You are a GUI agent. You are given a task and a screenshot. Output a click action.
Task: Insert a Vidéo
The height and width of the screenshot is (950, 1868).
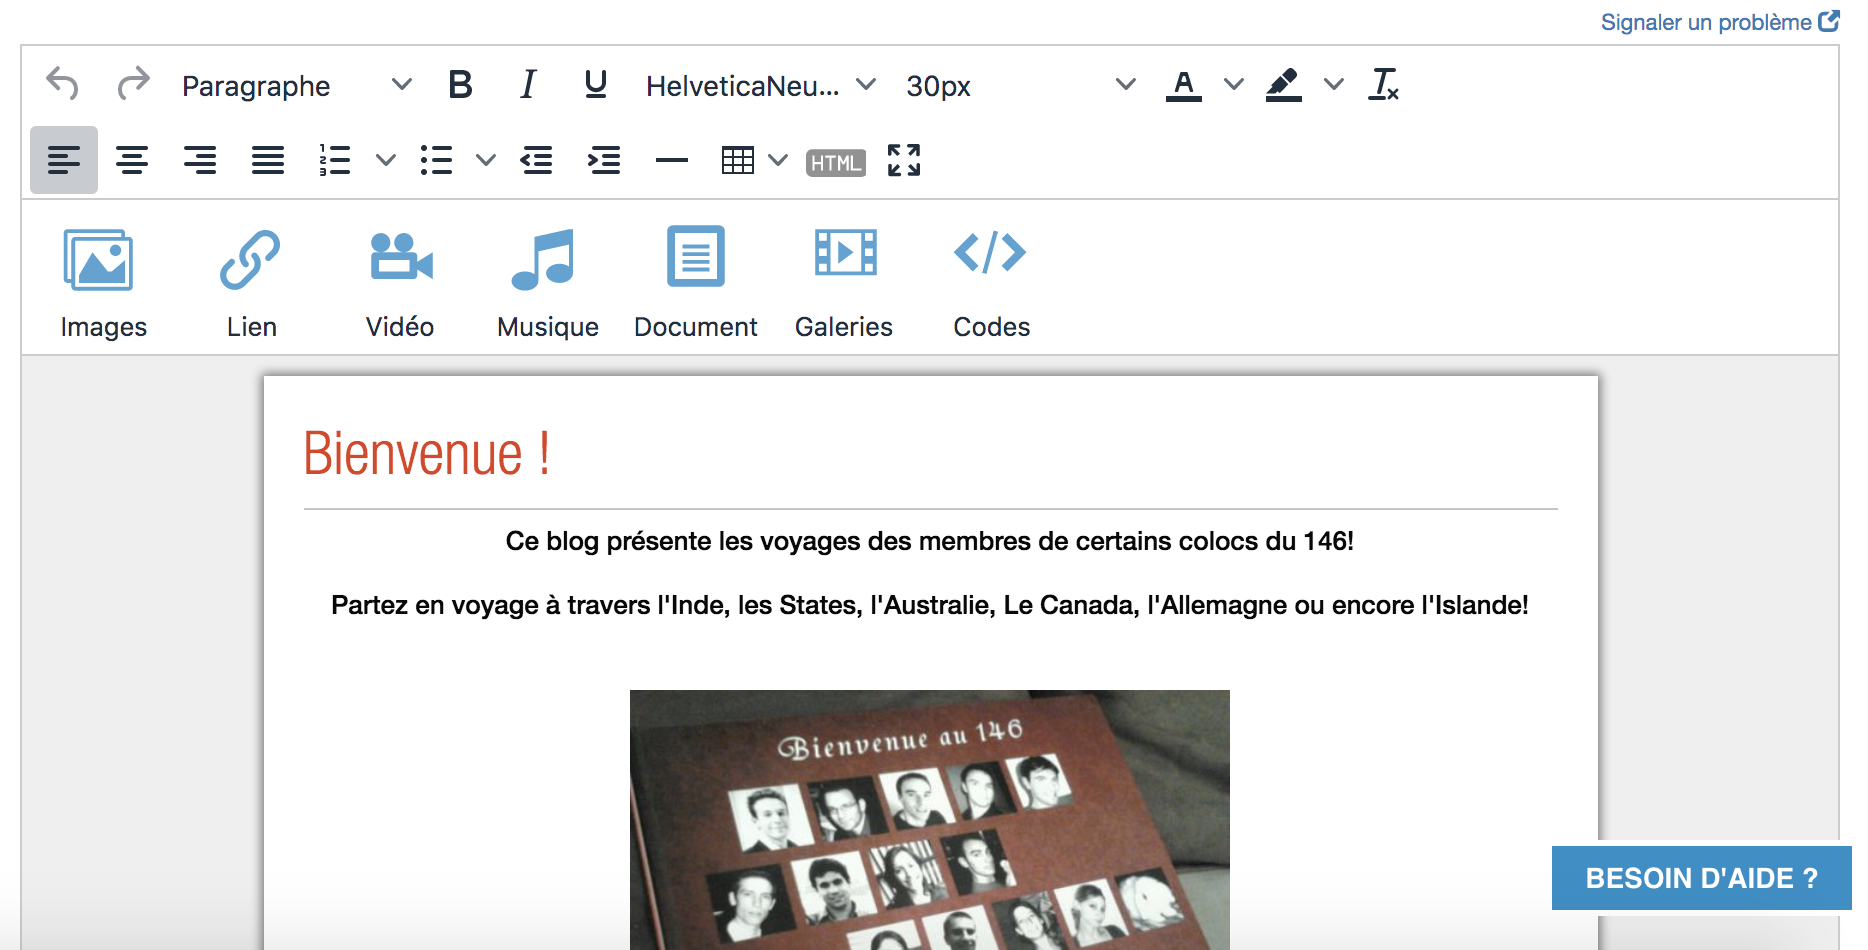tap(400, 282)
